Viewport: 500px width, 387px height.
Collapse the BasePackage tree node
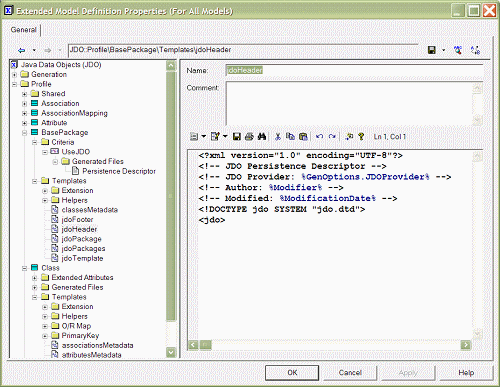[x=25, y=133]
